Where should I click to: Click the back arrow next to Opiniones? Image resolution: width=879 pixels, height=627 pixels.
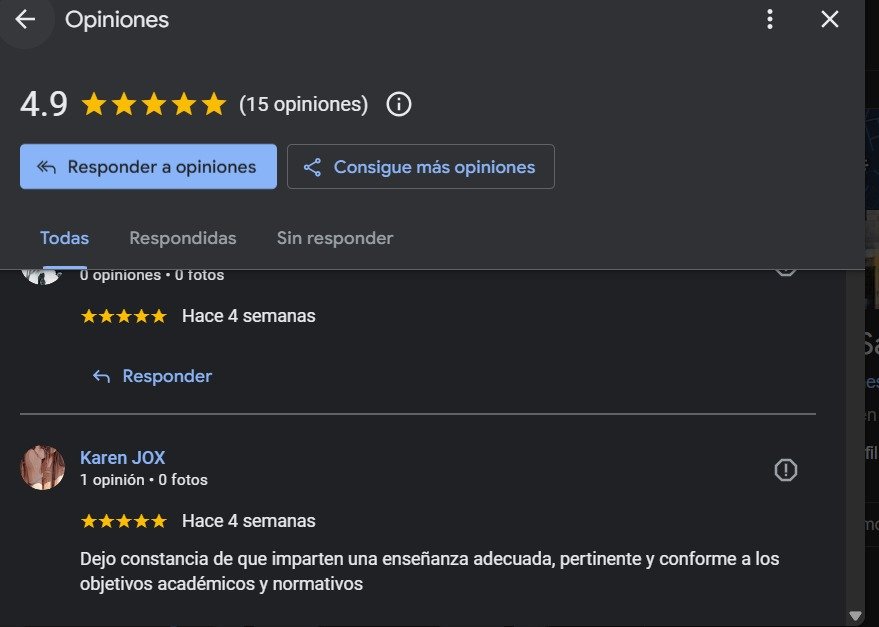(x=25, y=19)
